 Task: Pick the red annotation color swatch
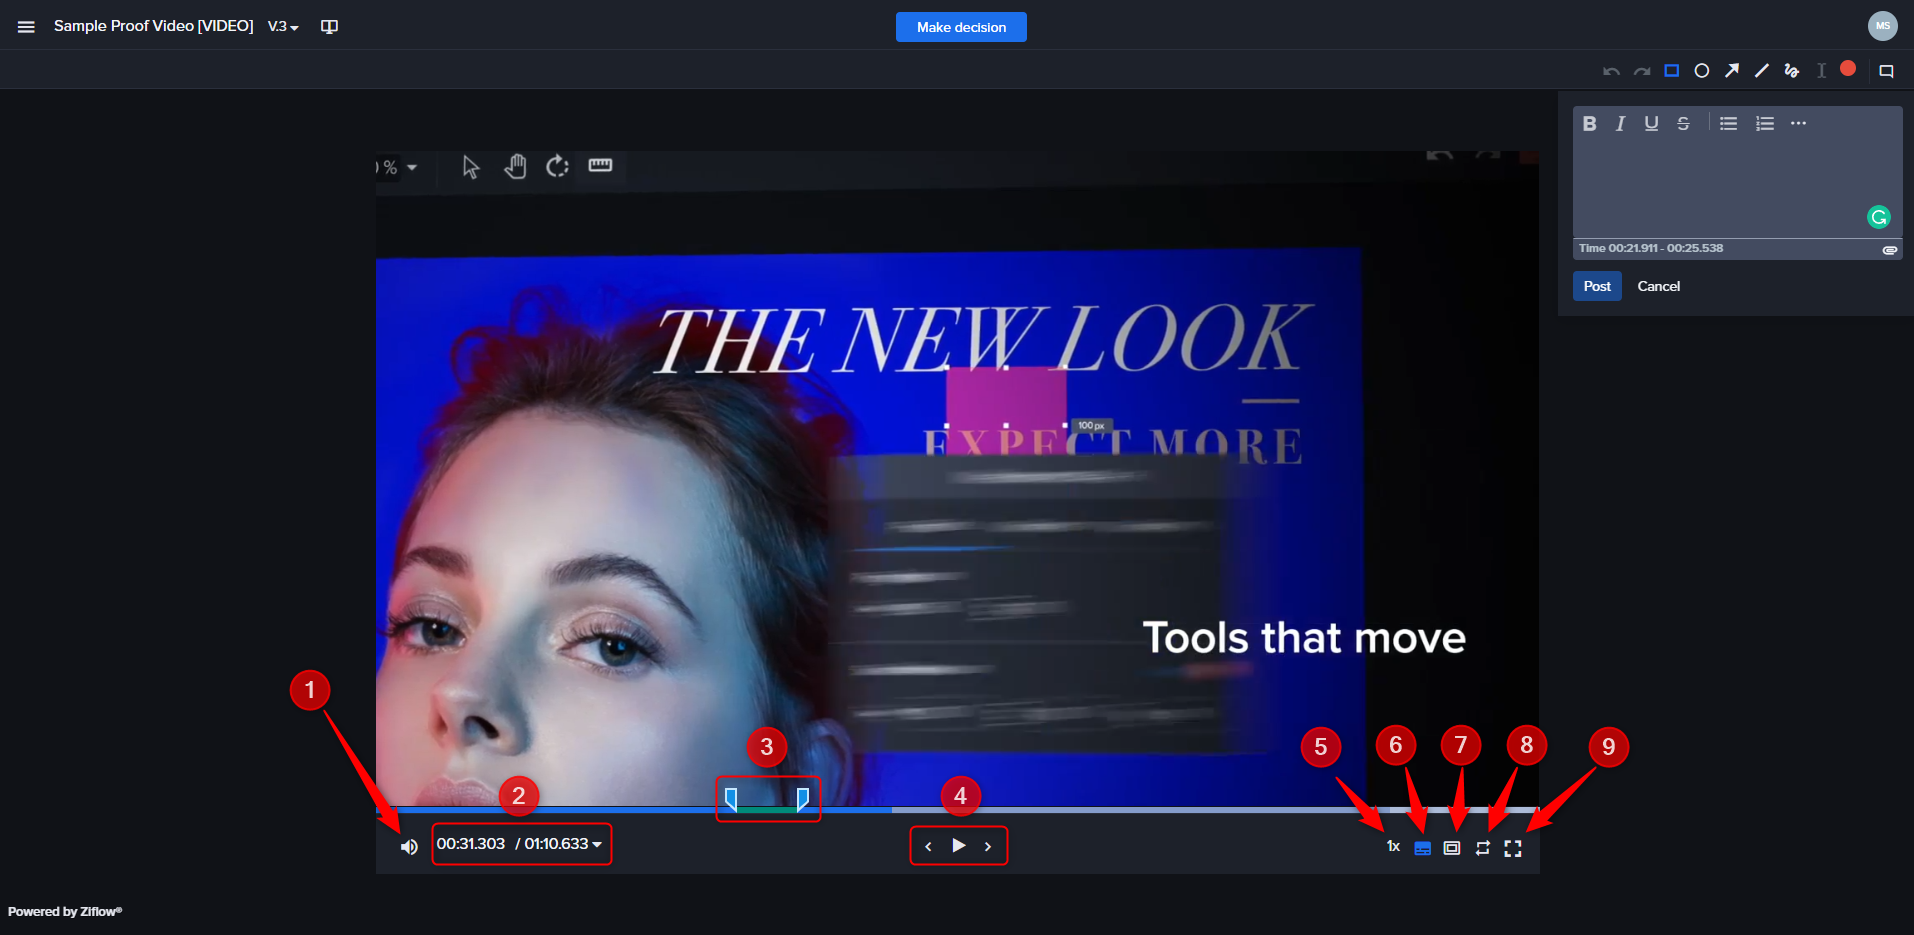1848,69
